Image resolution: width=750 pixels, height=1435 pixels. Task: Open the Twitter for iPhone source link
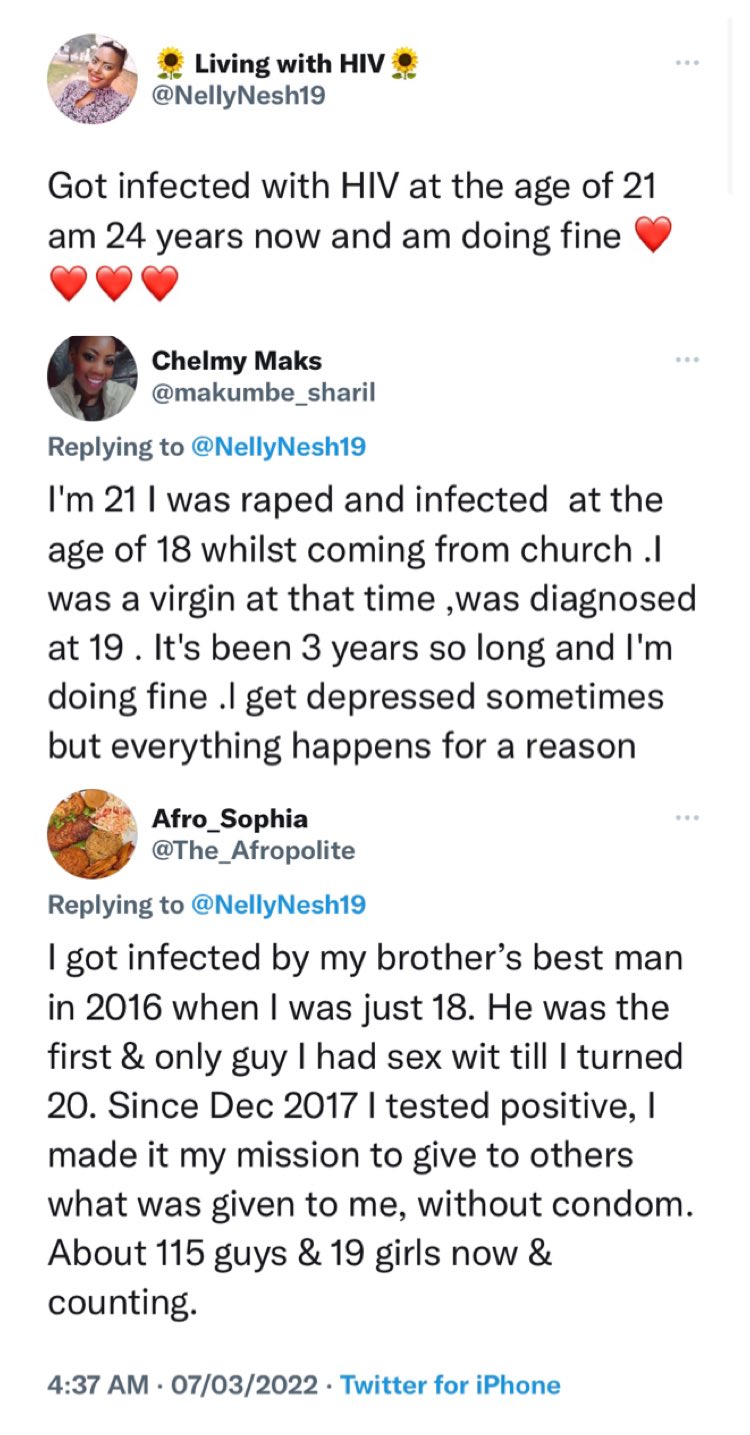click(x=450, y=1385)
